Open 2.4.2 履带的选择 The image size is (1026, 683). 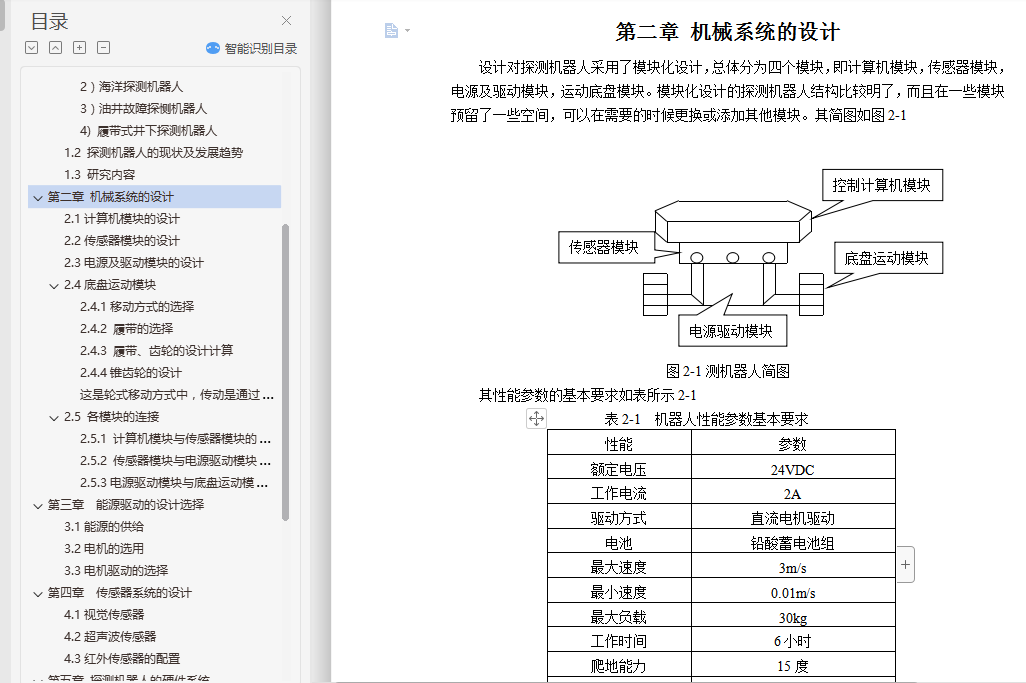(x=126, y=328)
